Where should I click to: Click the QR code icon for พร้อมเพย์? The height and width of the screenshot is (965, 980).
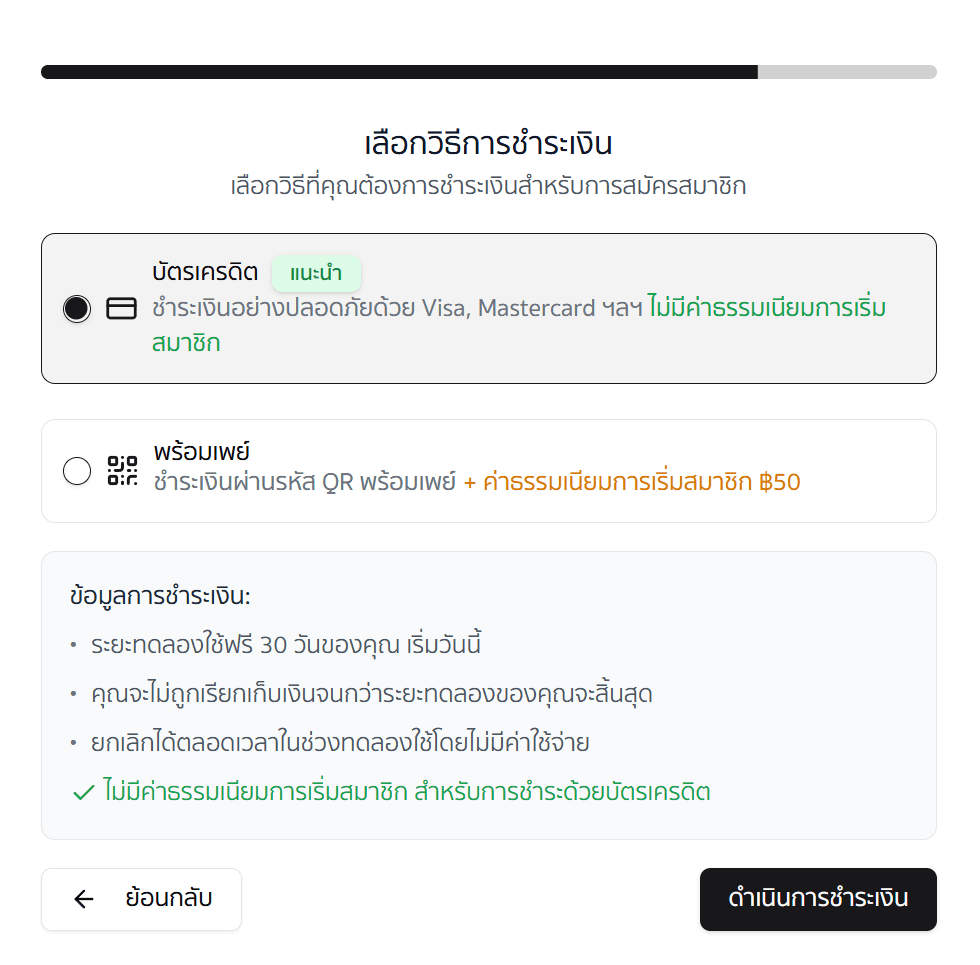pos(122,470)
